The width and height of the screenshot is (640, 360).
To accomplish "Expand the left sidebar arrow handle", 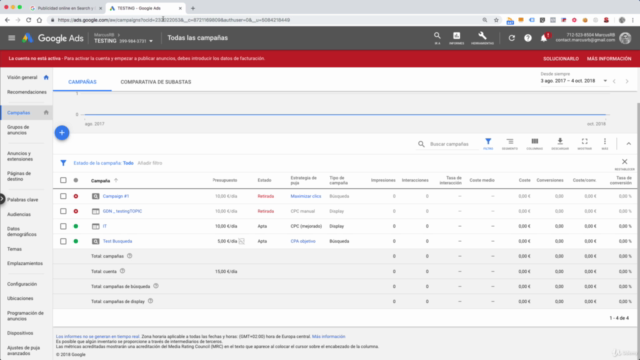I will coord(2,199).
